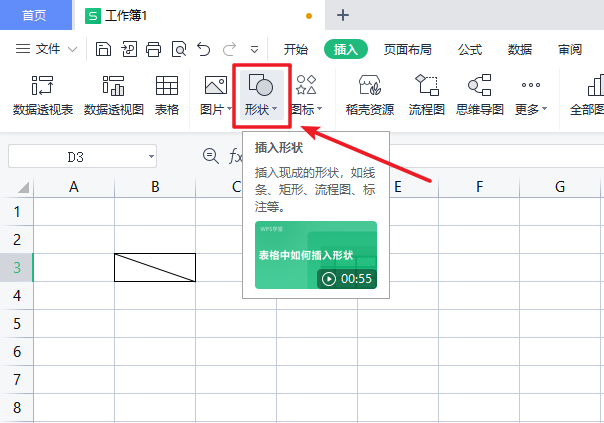Insert a table with 表格 icon

[x=167, y=87]
